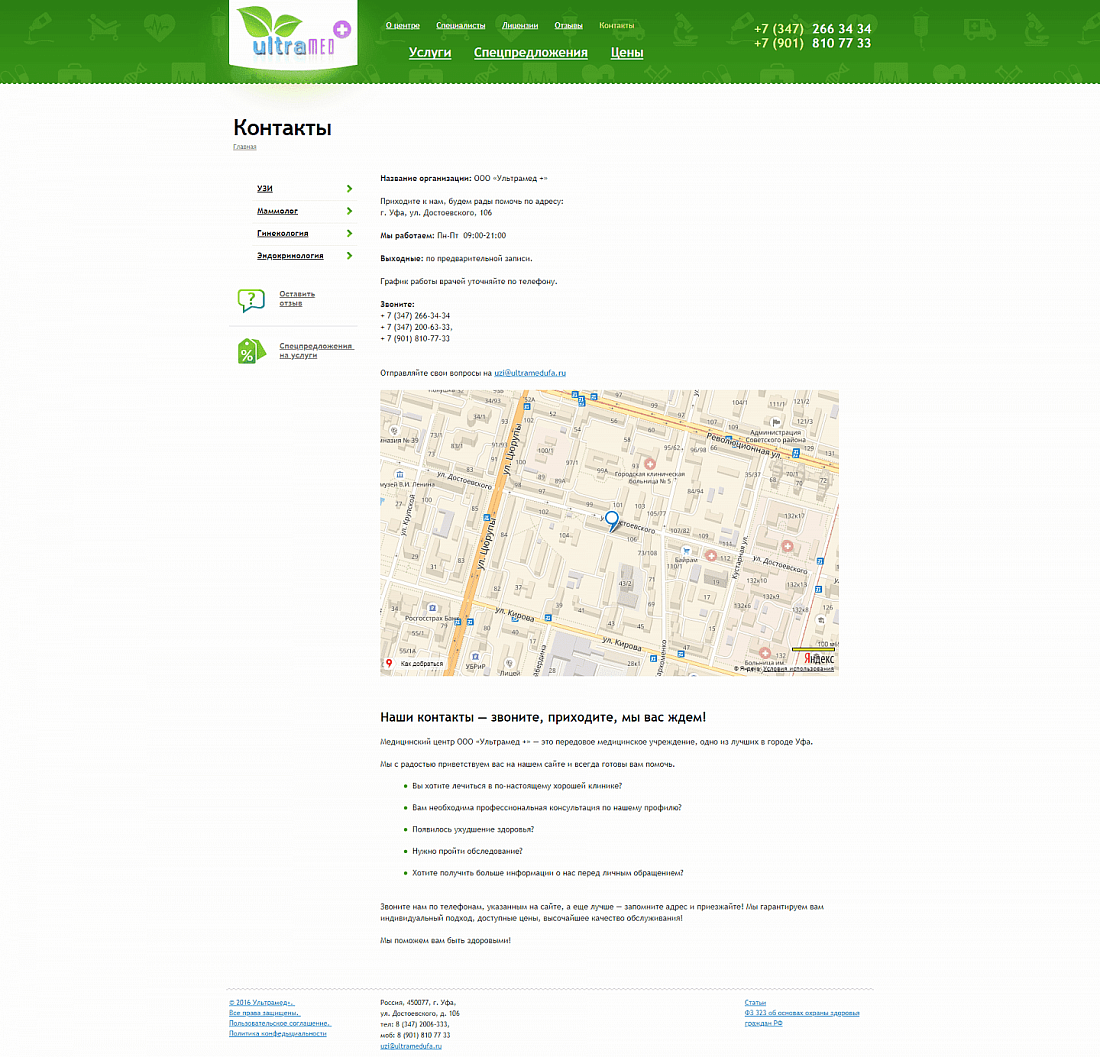Click the bullet Появилось ухудшение здоровья?
The image size is (1100, 1057).
click(x=473, y=830)
